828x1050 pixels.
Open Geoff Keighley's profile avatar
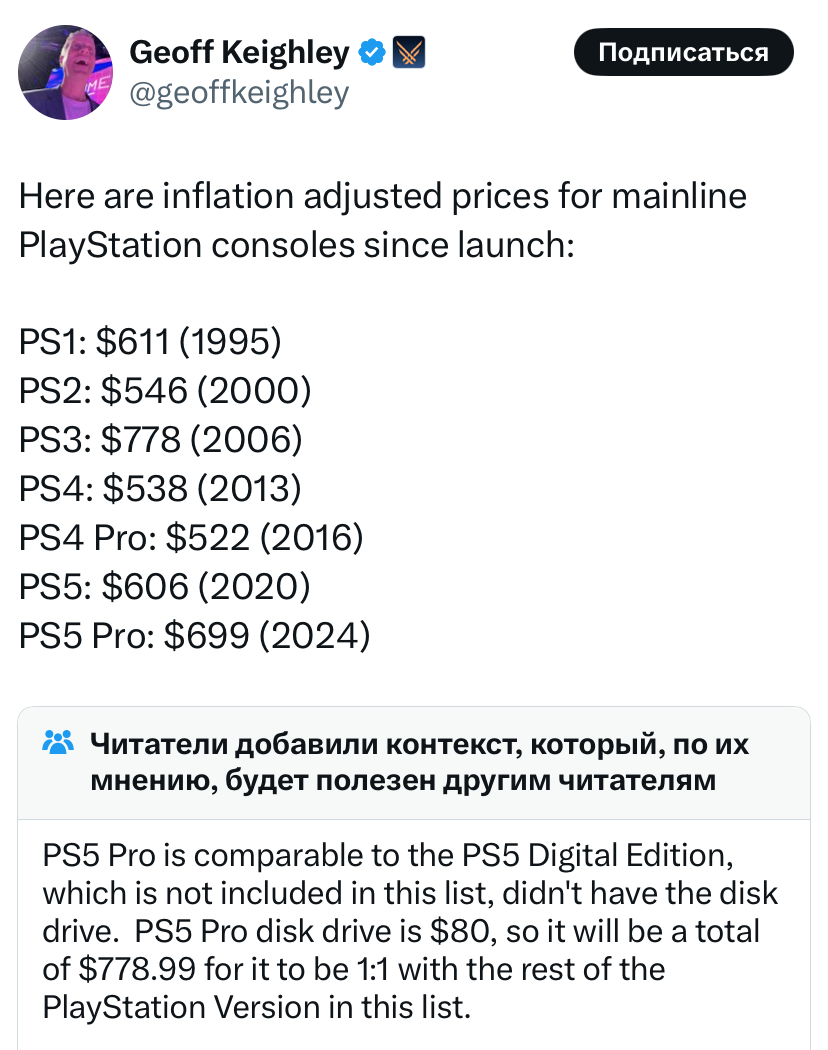[65, 72]
